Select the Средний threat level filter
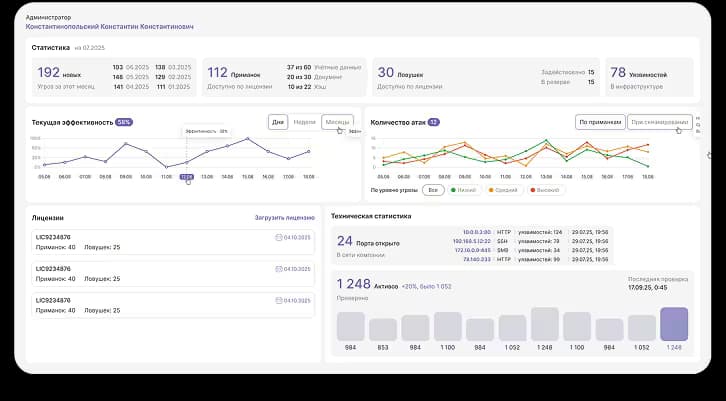The height and width of the screenshot is (401, 726). point(505,190)
